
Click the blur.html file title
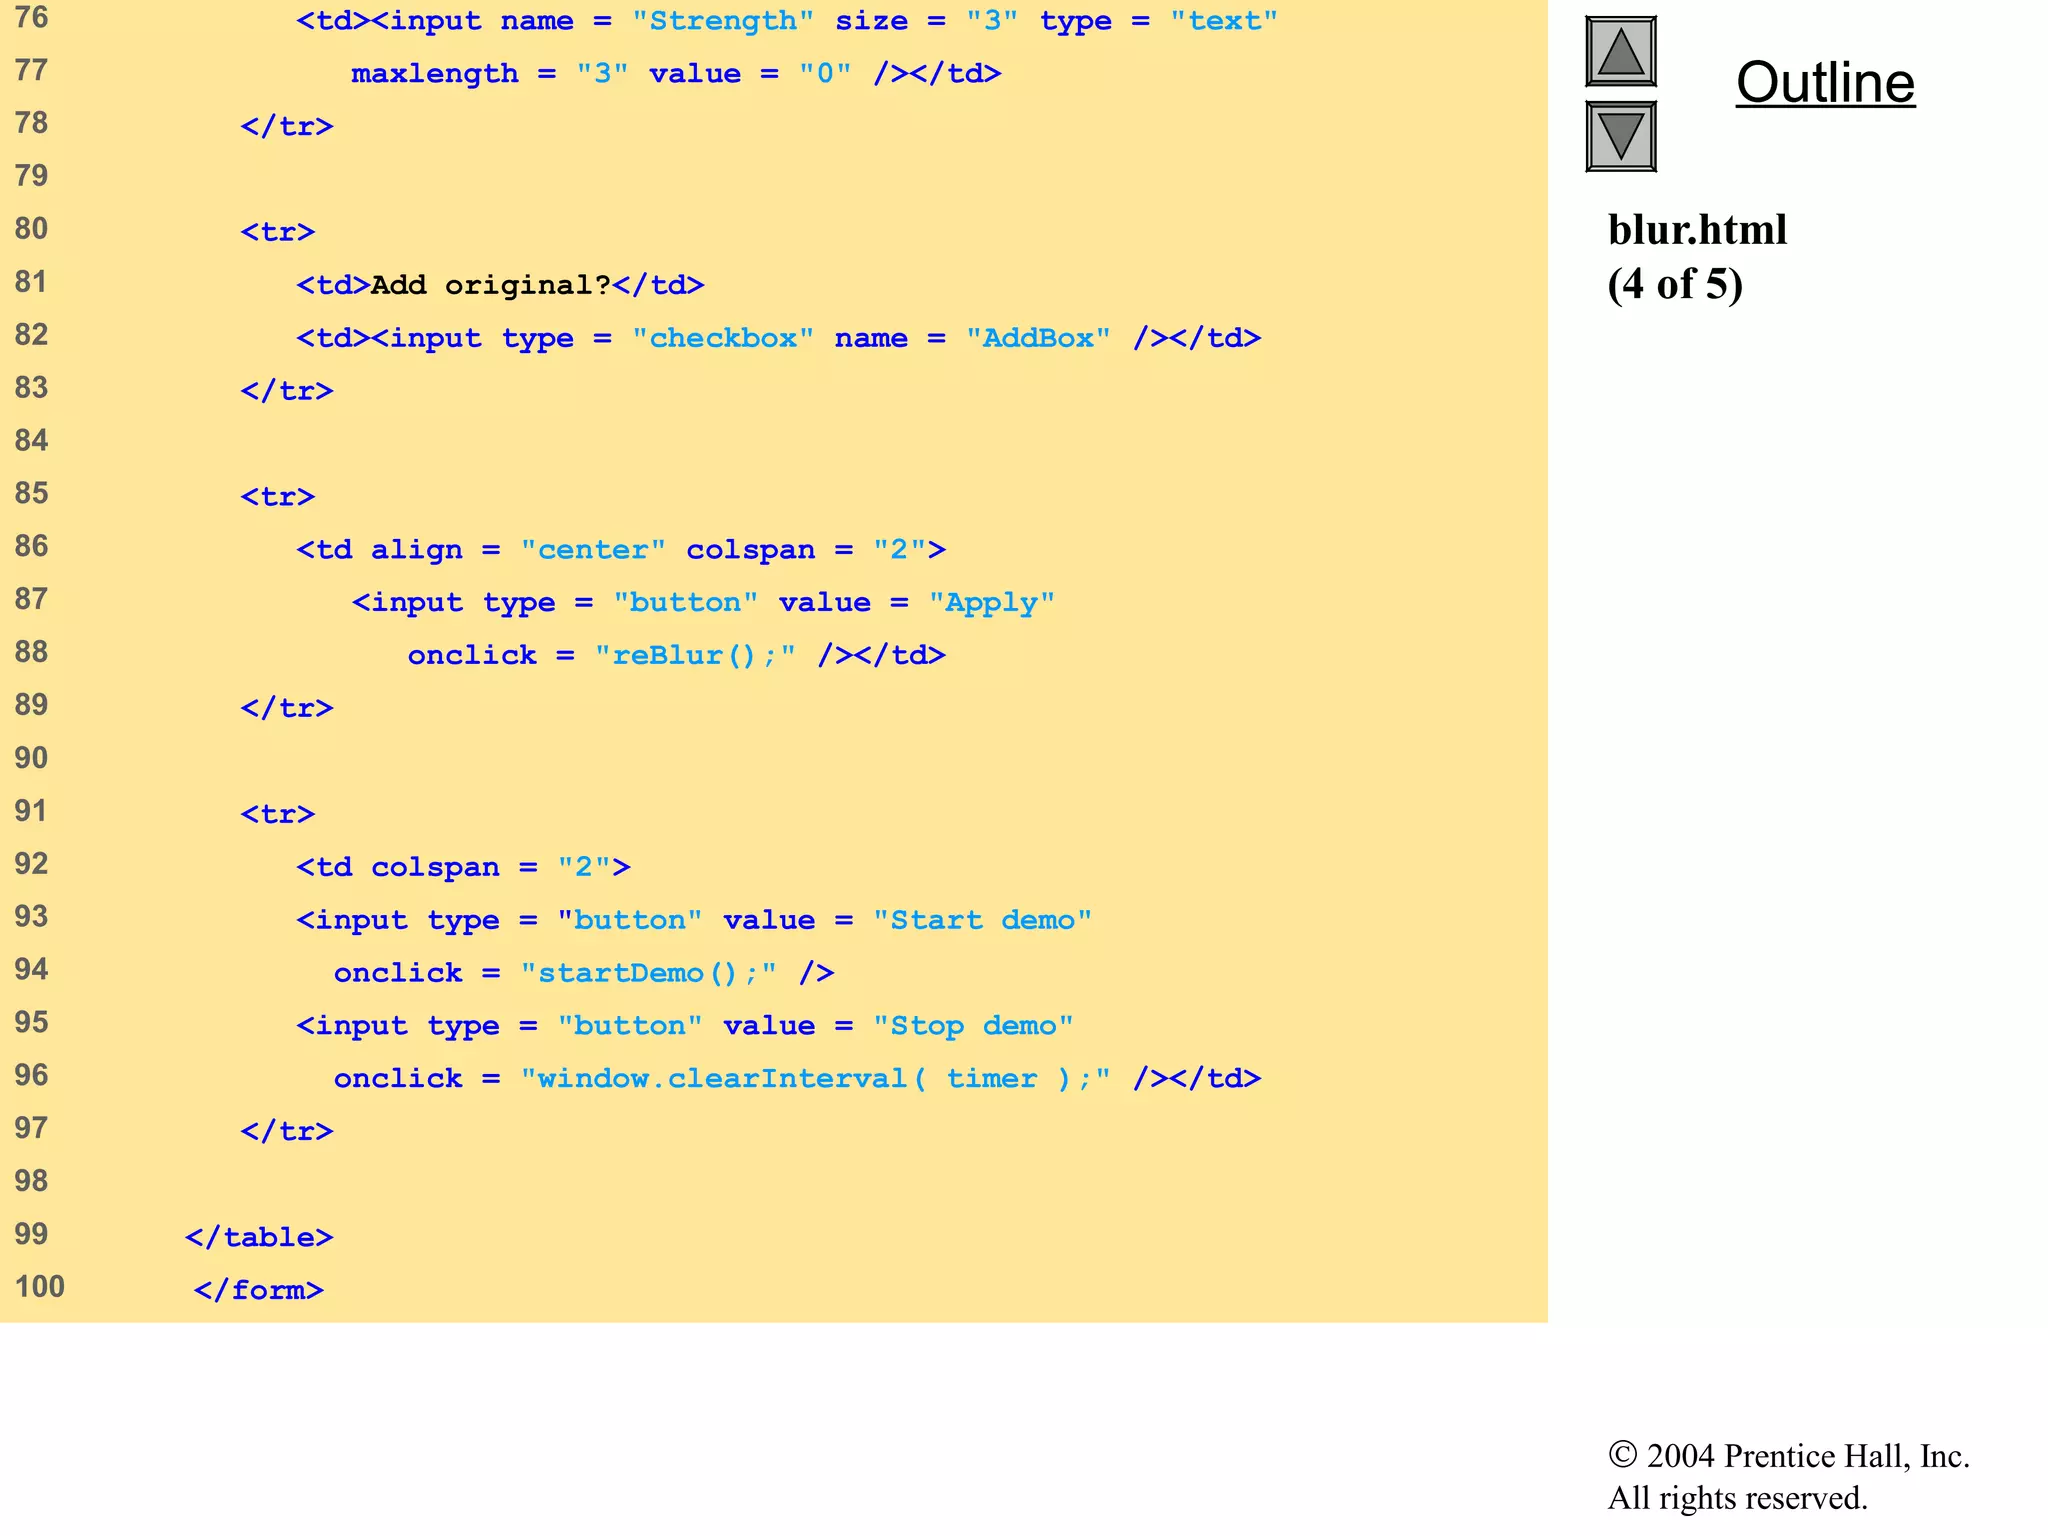pyautogui.click(x=1697, y=230)
